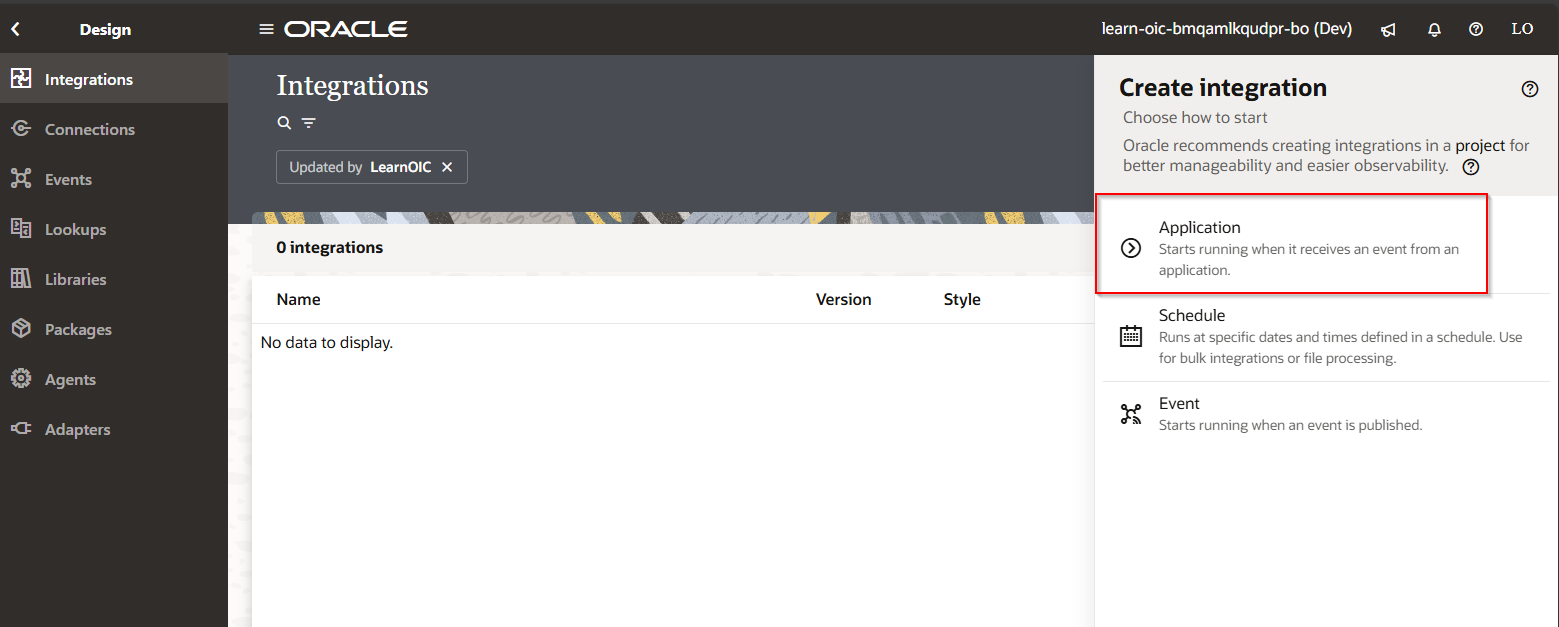Follow the project link in recommendation text
This screenshot has height=627, width=1559.
click(1480, 146)
